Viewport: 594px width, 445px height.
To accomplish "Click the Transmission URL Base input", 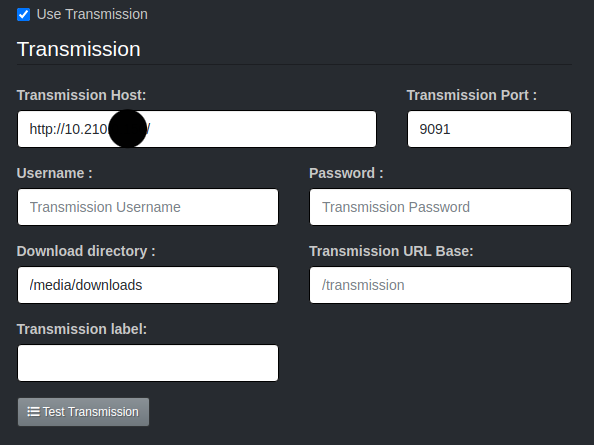I will (x=440, y=285).
